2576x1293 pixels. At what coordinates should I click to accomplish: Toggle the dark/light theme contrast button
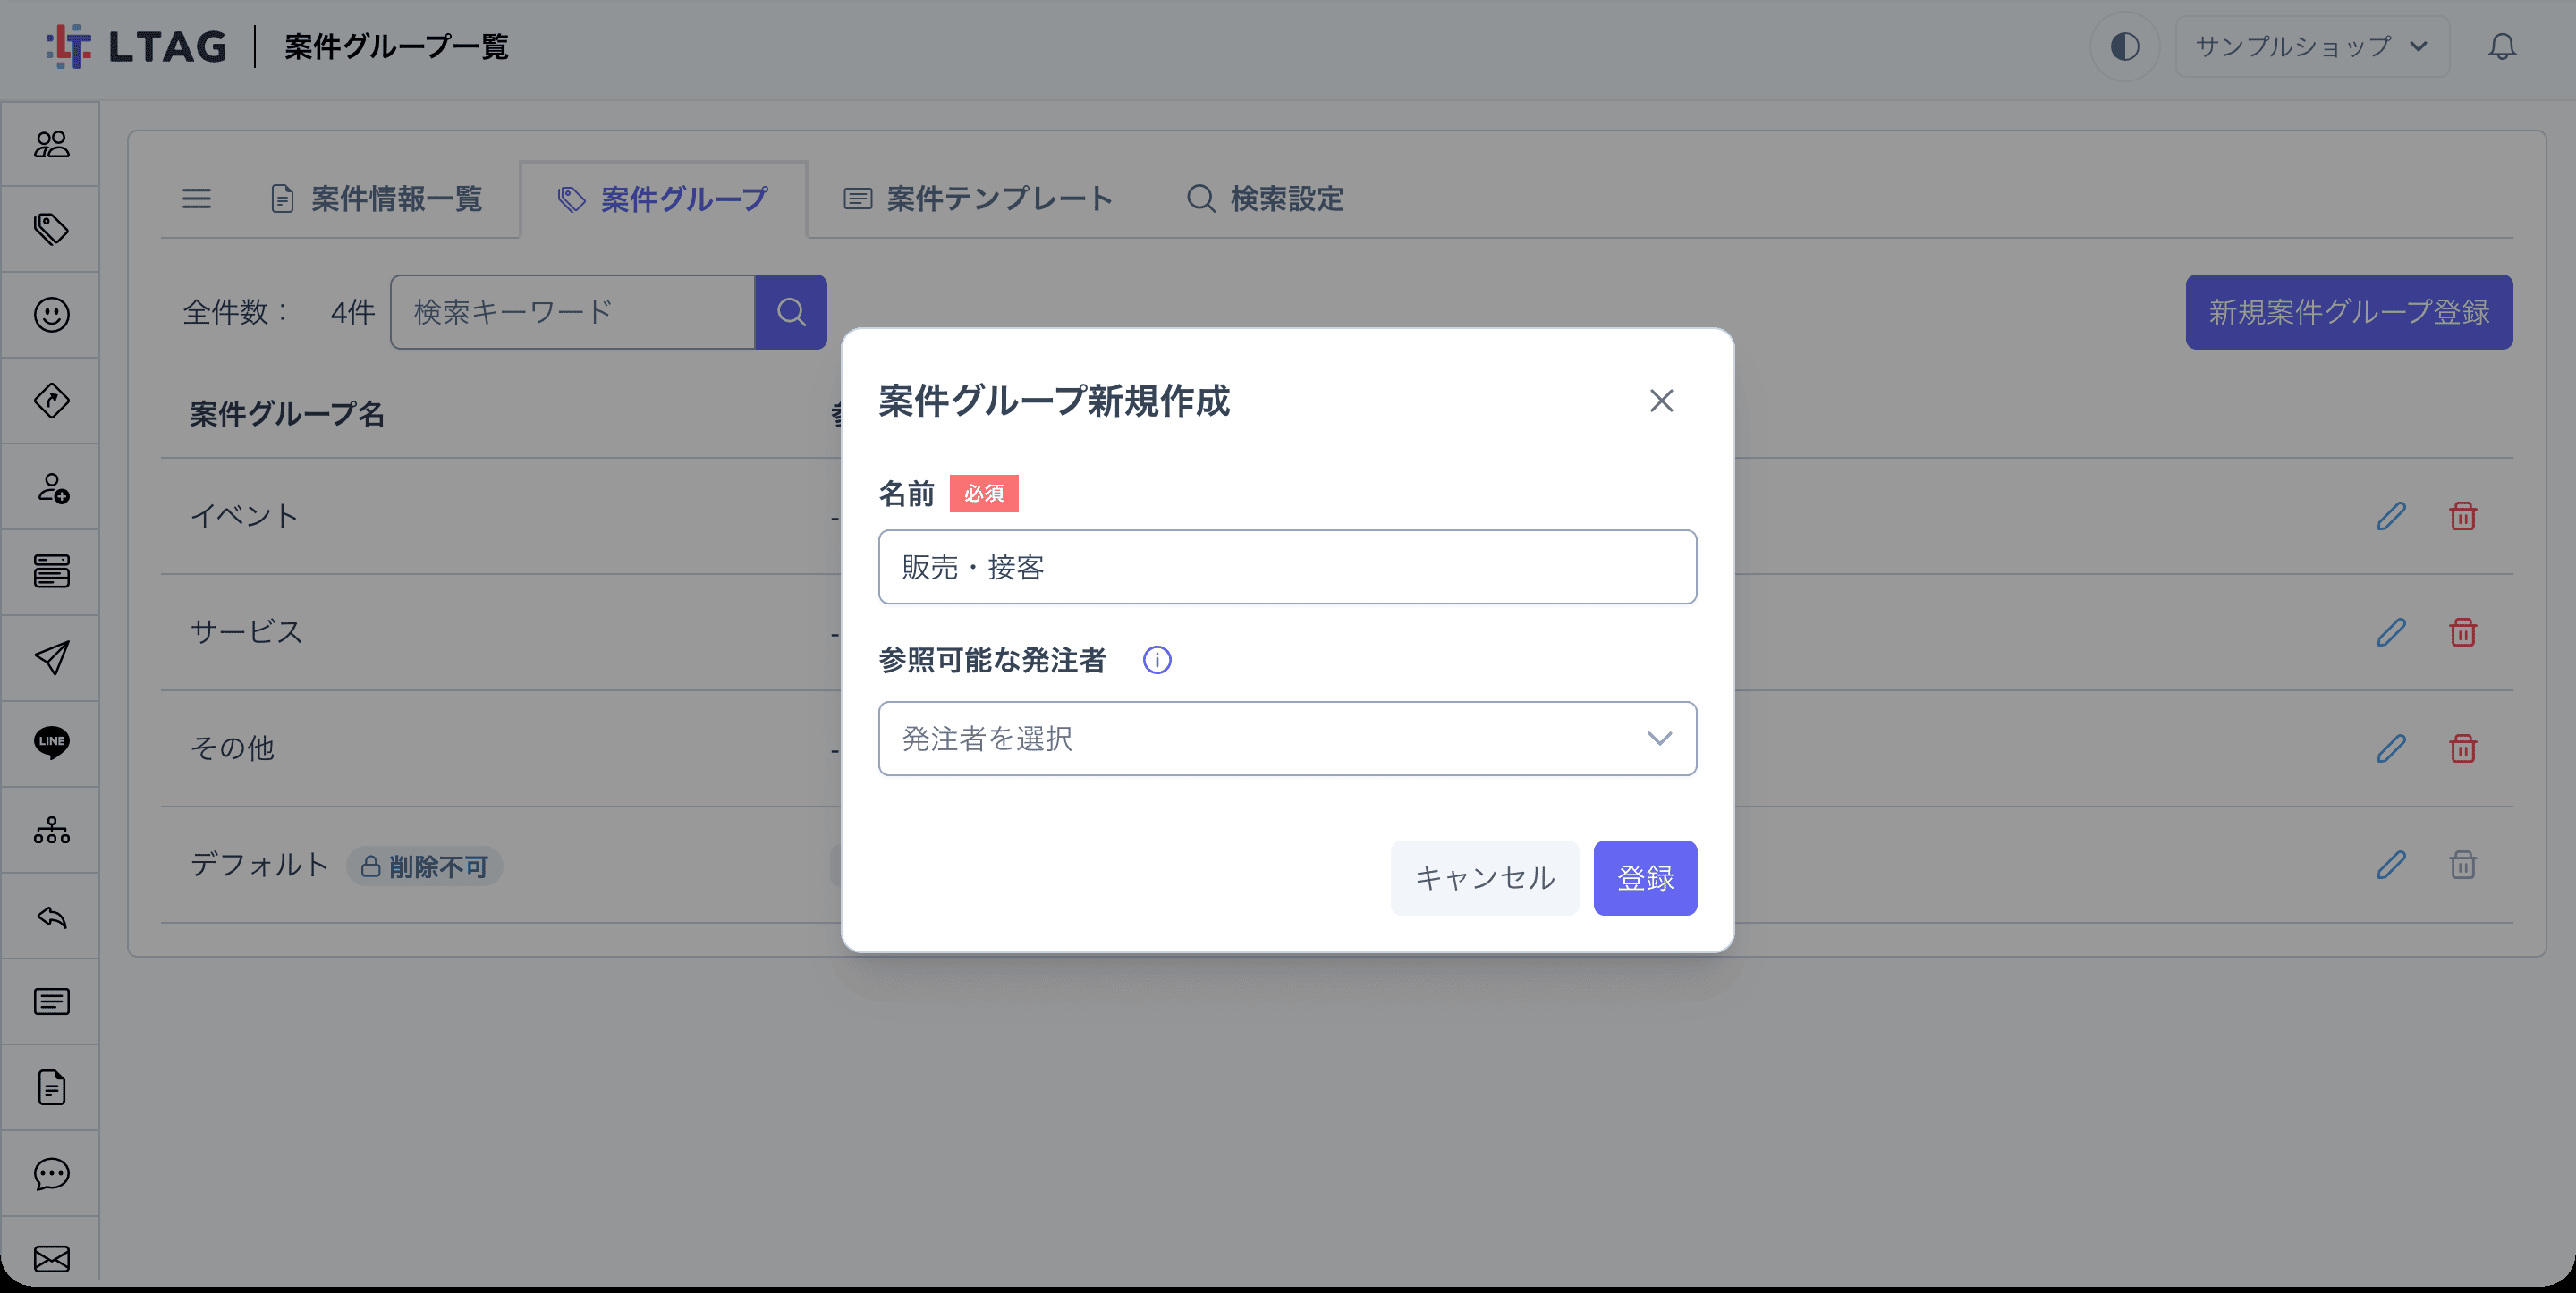click(2124, 46)
